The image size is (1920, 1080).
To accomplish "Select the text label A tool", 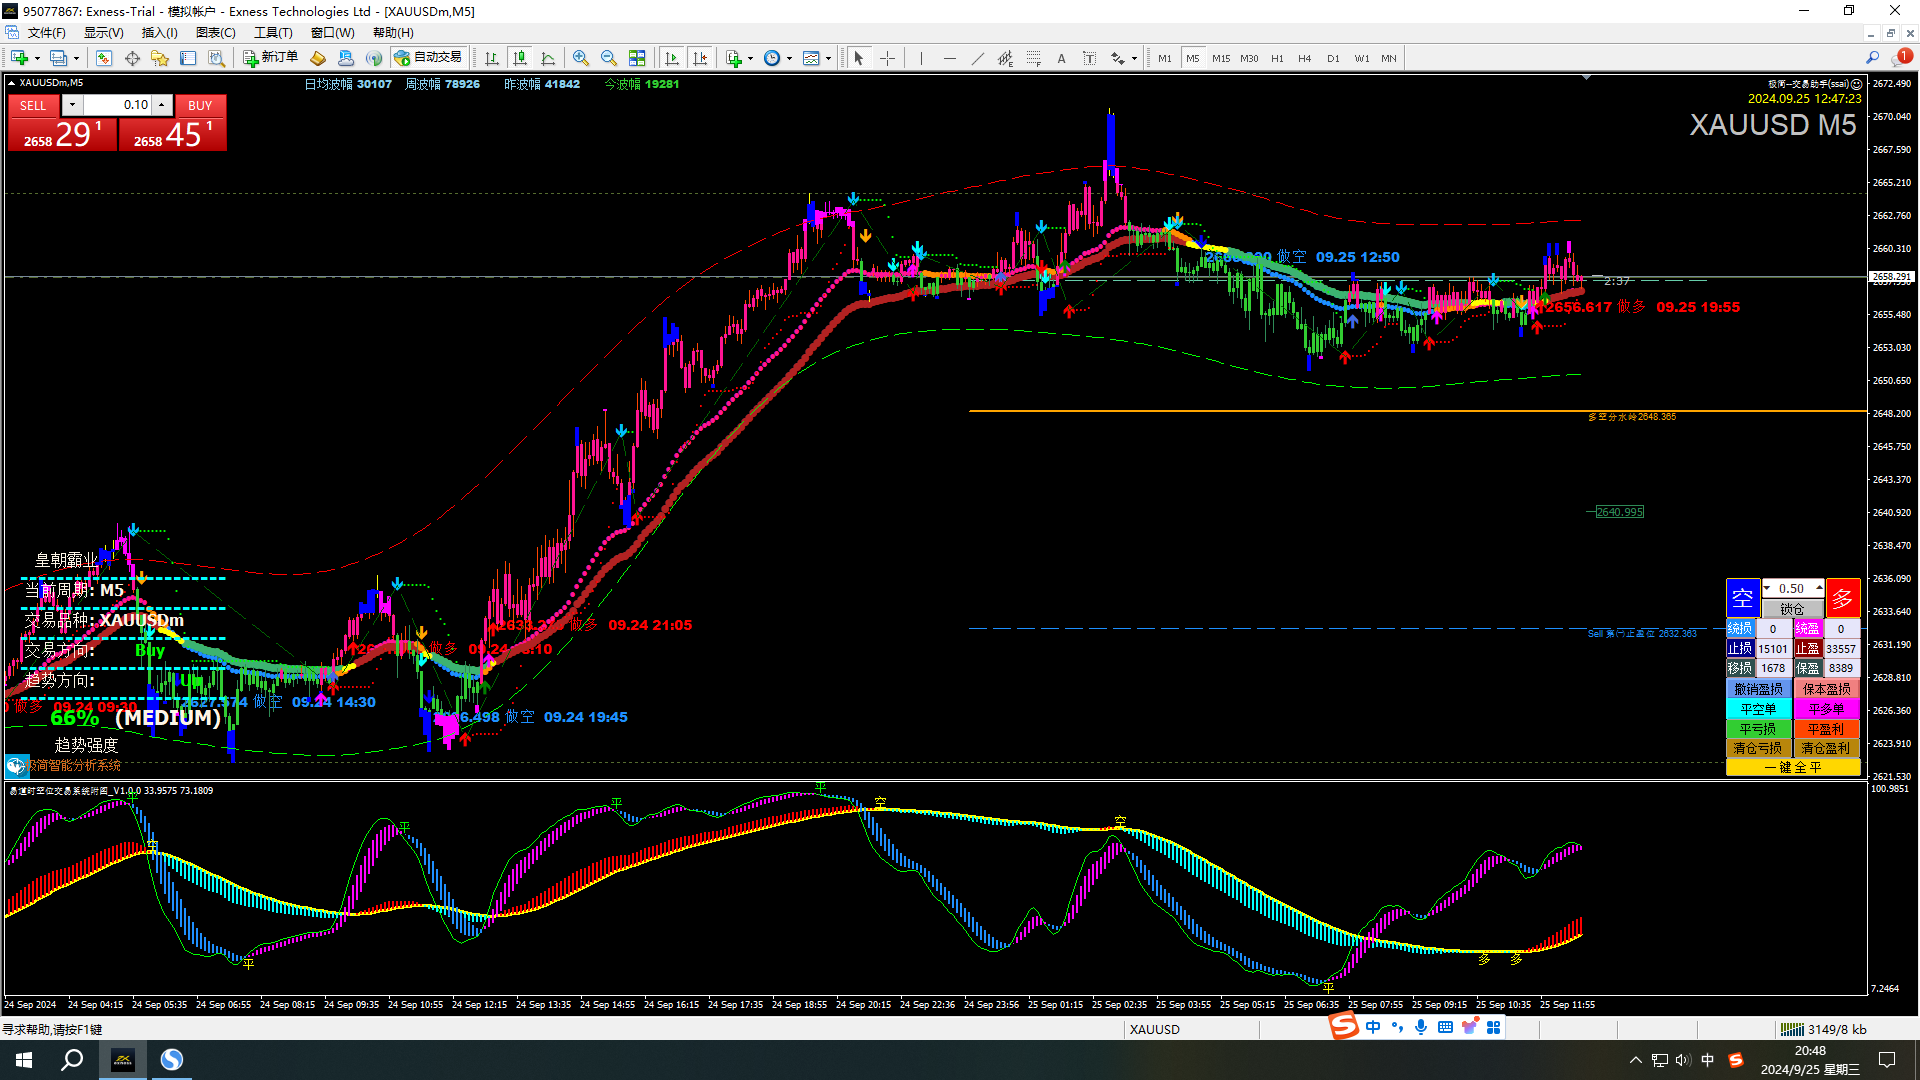I will [x=1061, y=58].
